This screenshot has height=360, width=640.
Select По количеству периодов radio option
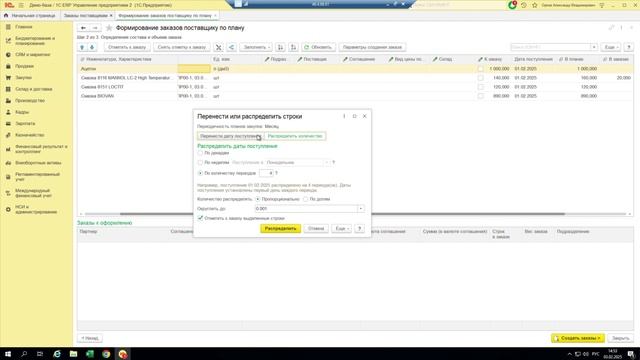(x=200, y=173)
